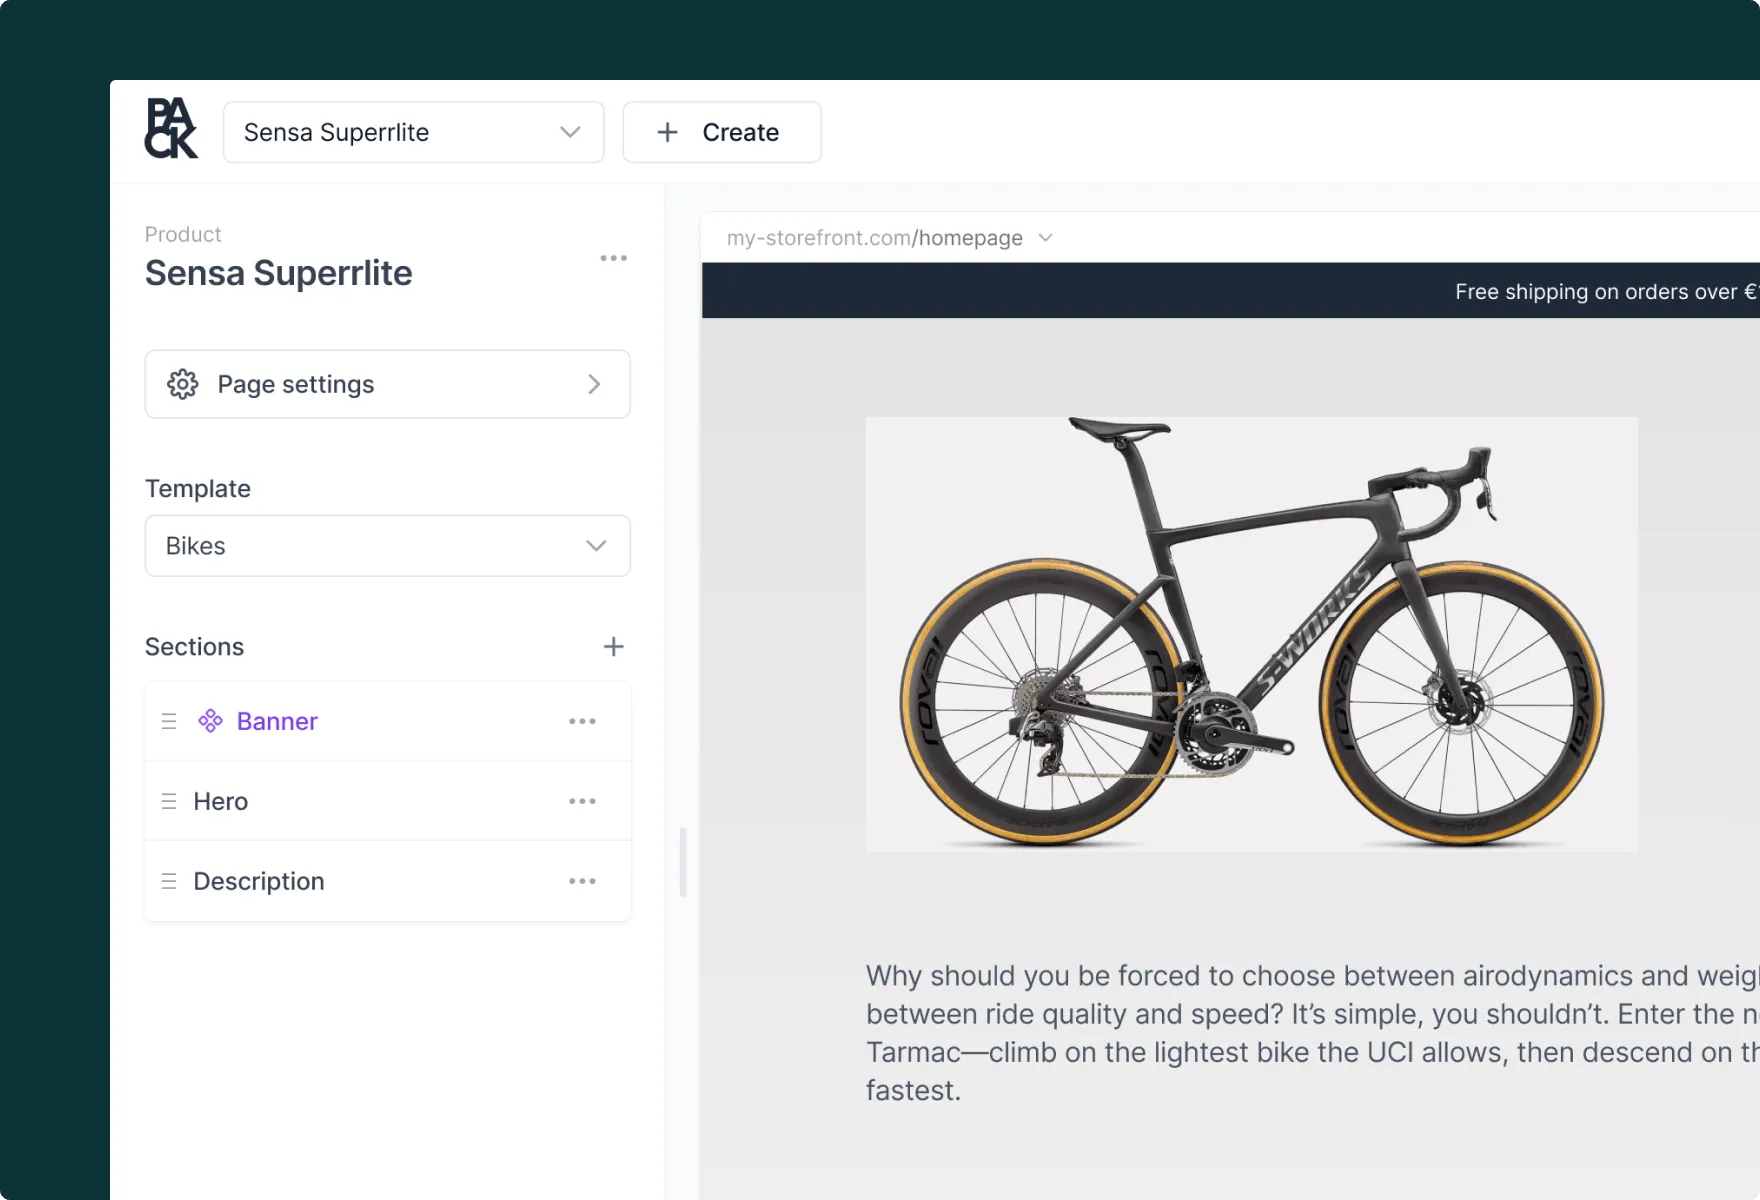Add a new section with plus icon
The width and height of the screenshot is (1760, 1200).
(x=613, y=647)
